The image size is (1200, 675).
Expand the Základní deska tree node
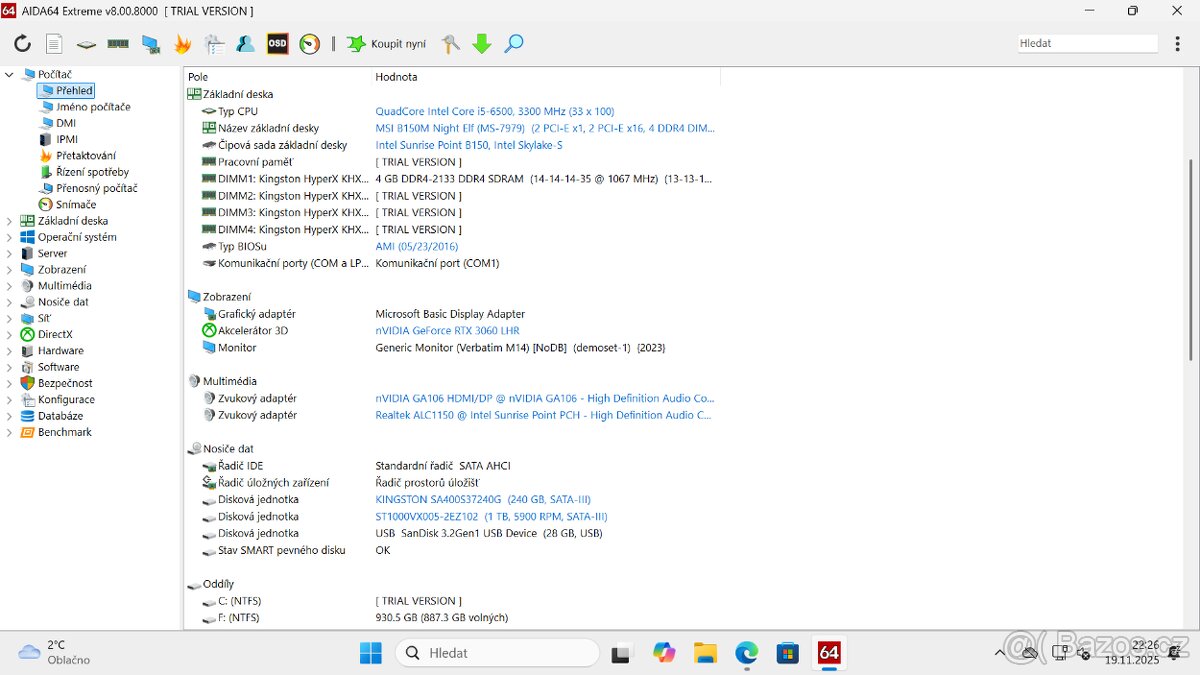point(10,221)
